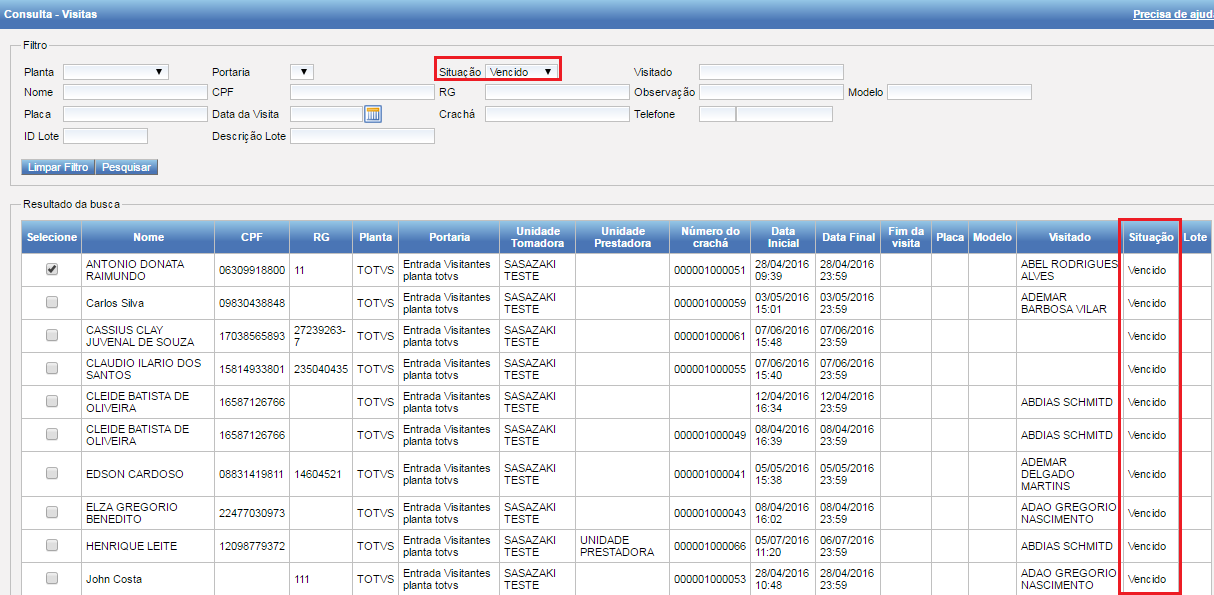Image resolution: width=1214 pixels, height=595 pixels.
Task: Click the Situação column header
Action: pyautogui.click(x=1151, y=237)
